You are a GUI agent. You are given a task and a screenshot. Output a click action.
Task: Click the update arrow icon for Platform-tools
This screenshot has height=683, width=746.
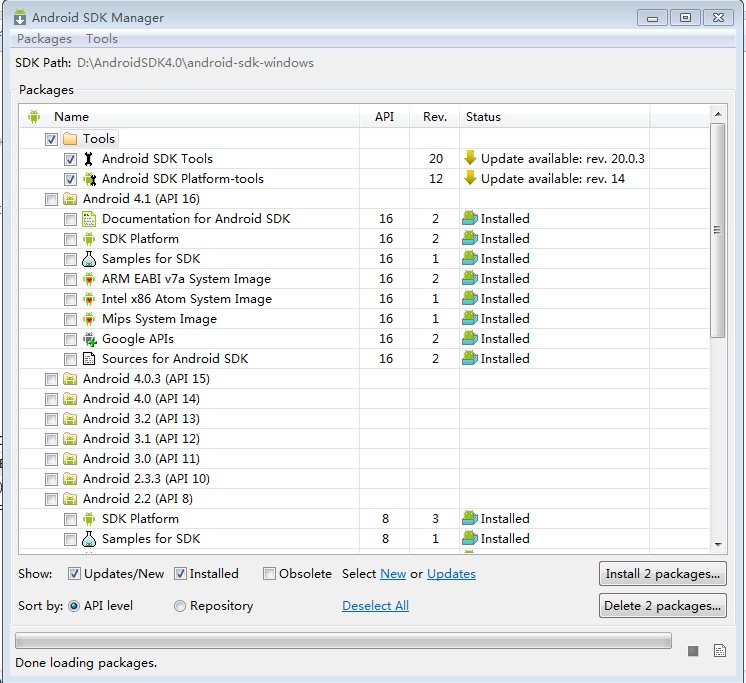tap(470, 177)
